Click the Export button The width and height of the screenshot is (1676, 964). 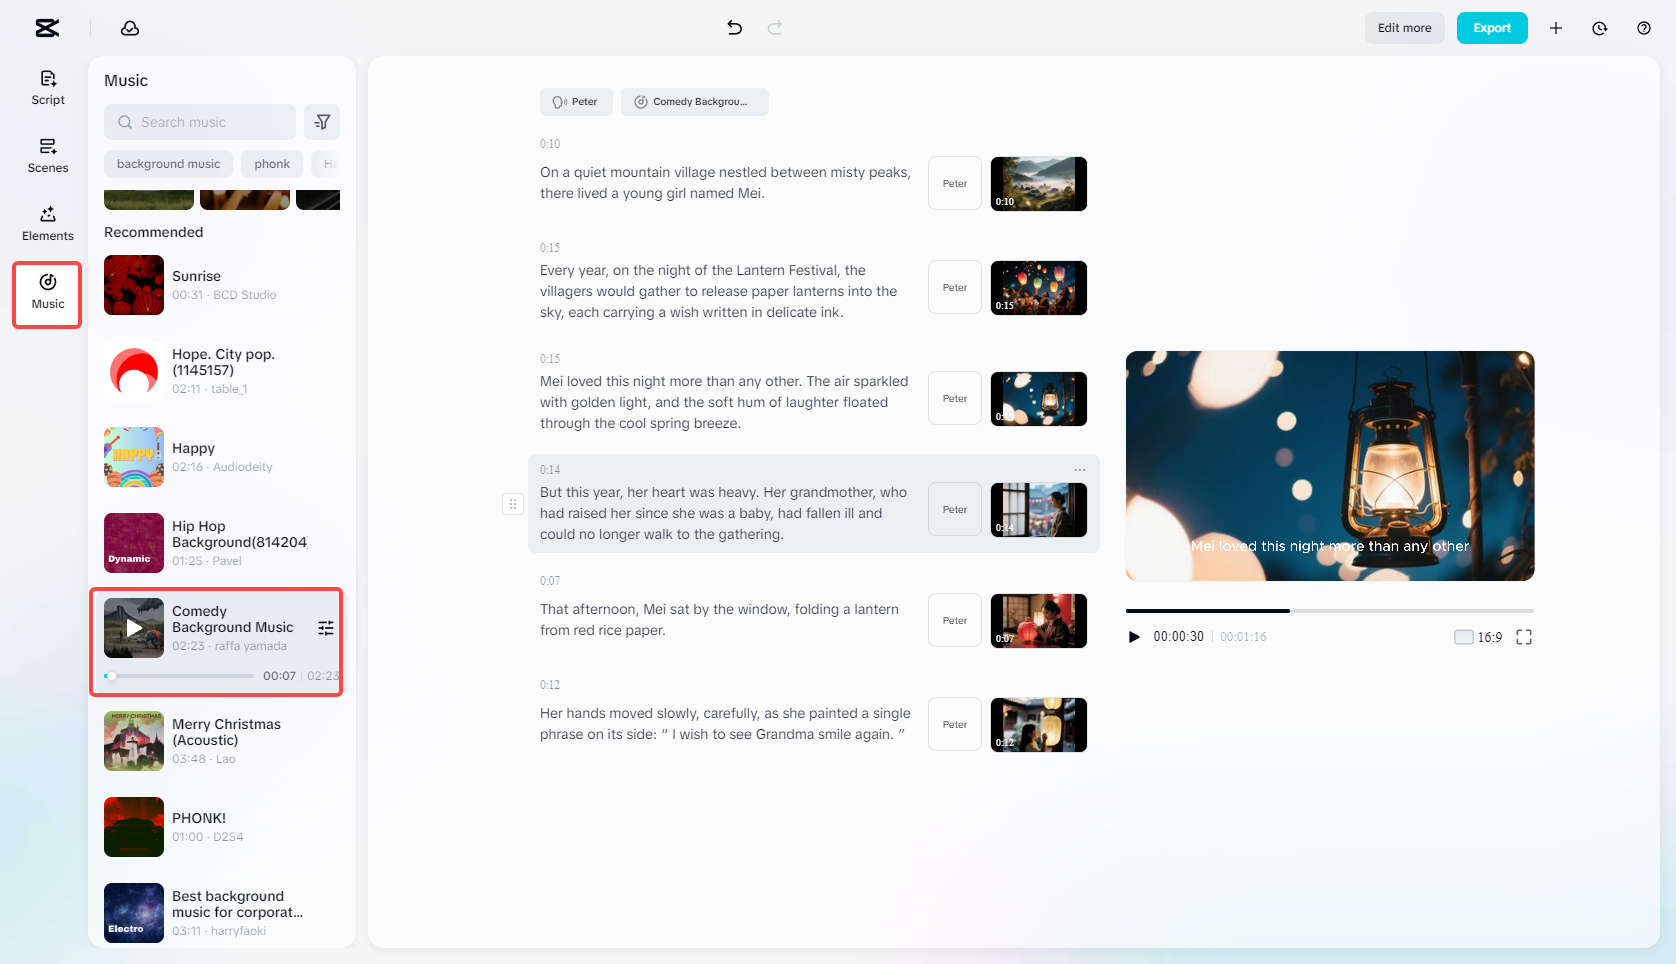[1492, 28]
